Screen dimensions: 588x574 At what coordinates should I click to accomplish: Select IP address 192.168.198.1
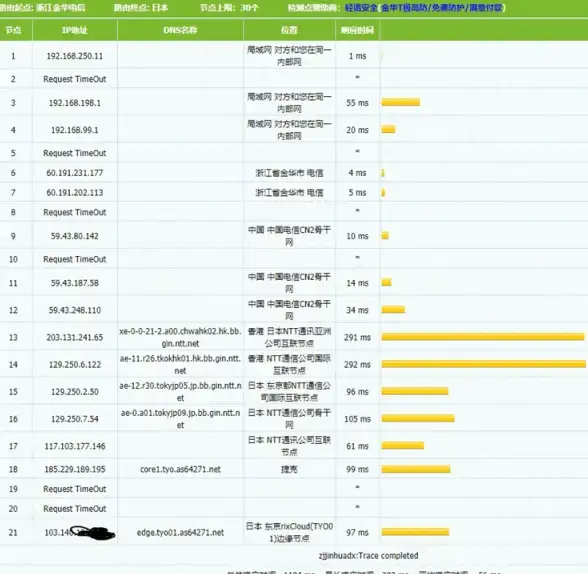coord(75,103)
